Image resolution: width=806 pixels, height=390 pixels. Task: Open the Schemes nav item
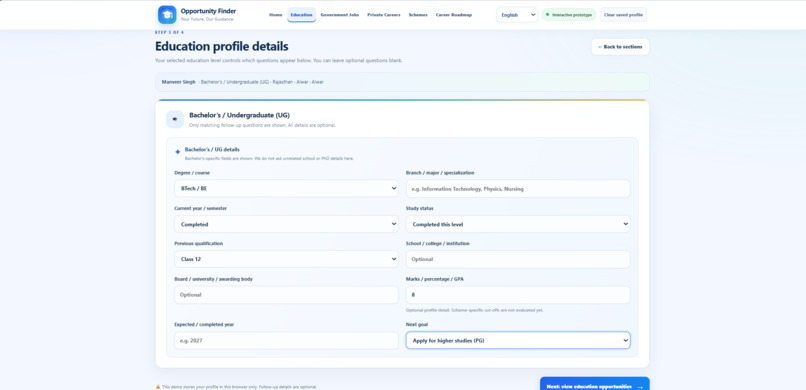pos(418,15)
